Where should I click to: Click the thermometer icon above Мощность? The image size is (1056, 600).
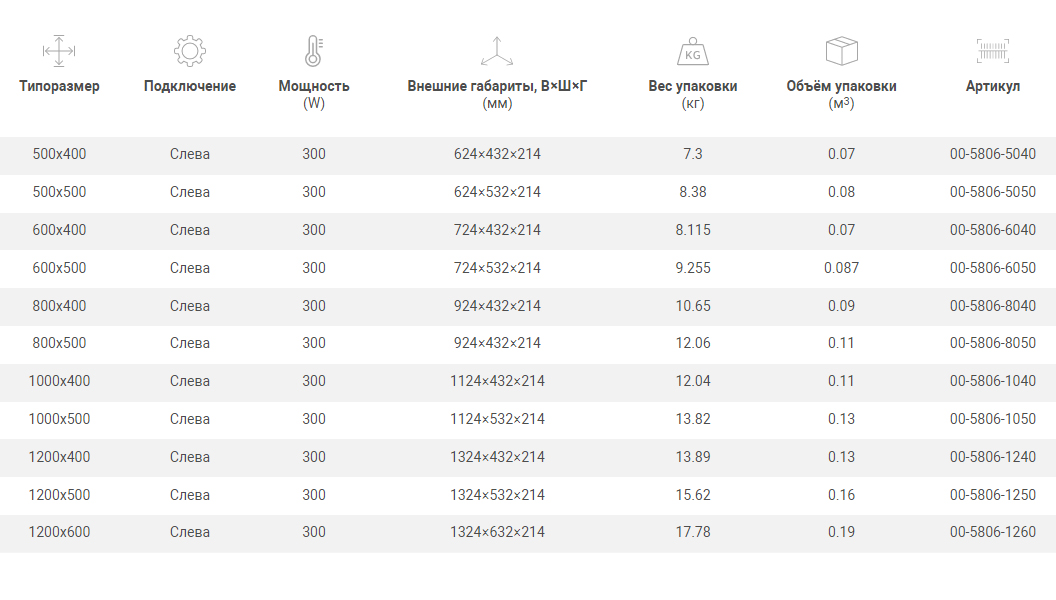(314, 50)
